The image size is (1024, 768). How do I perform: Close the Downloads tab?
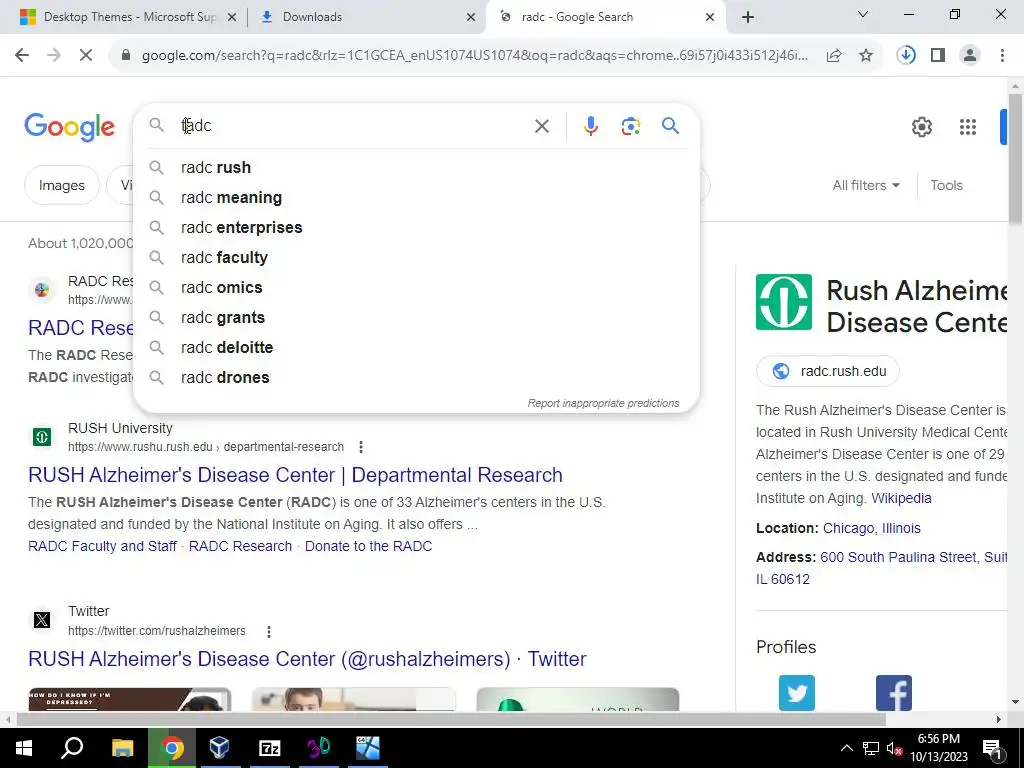click(471, 17)
